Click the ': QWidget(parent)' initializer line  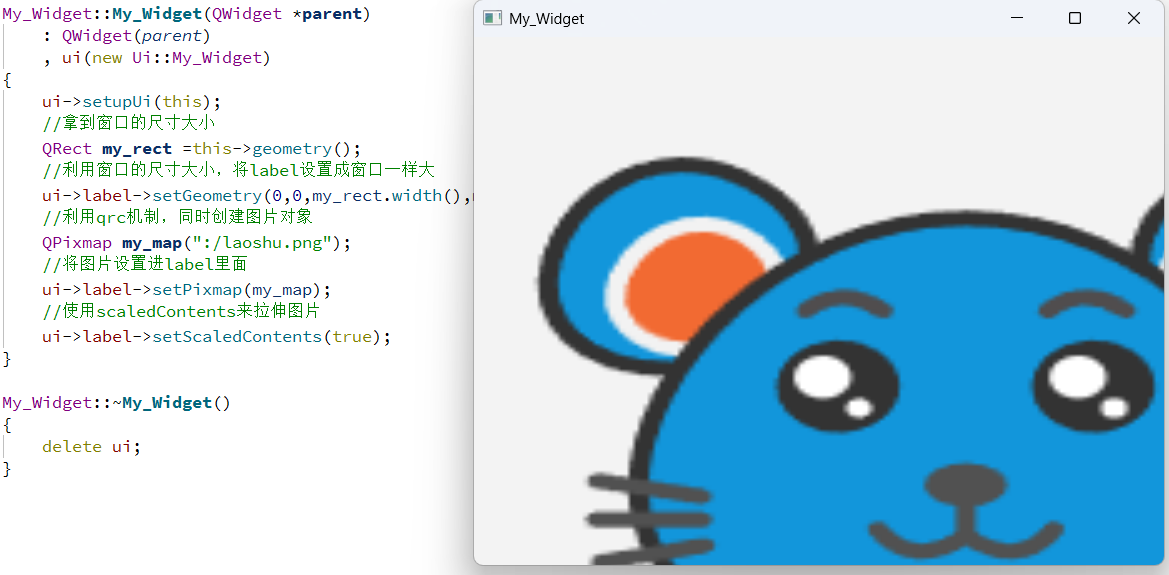point(127,35)
